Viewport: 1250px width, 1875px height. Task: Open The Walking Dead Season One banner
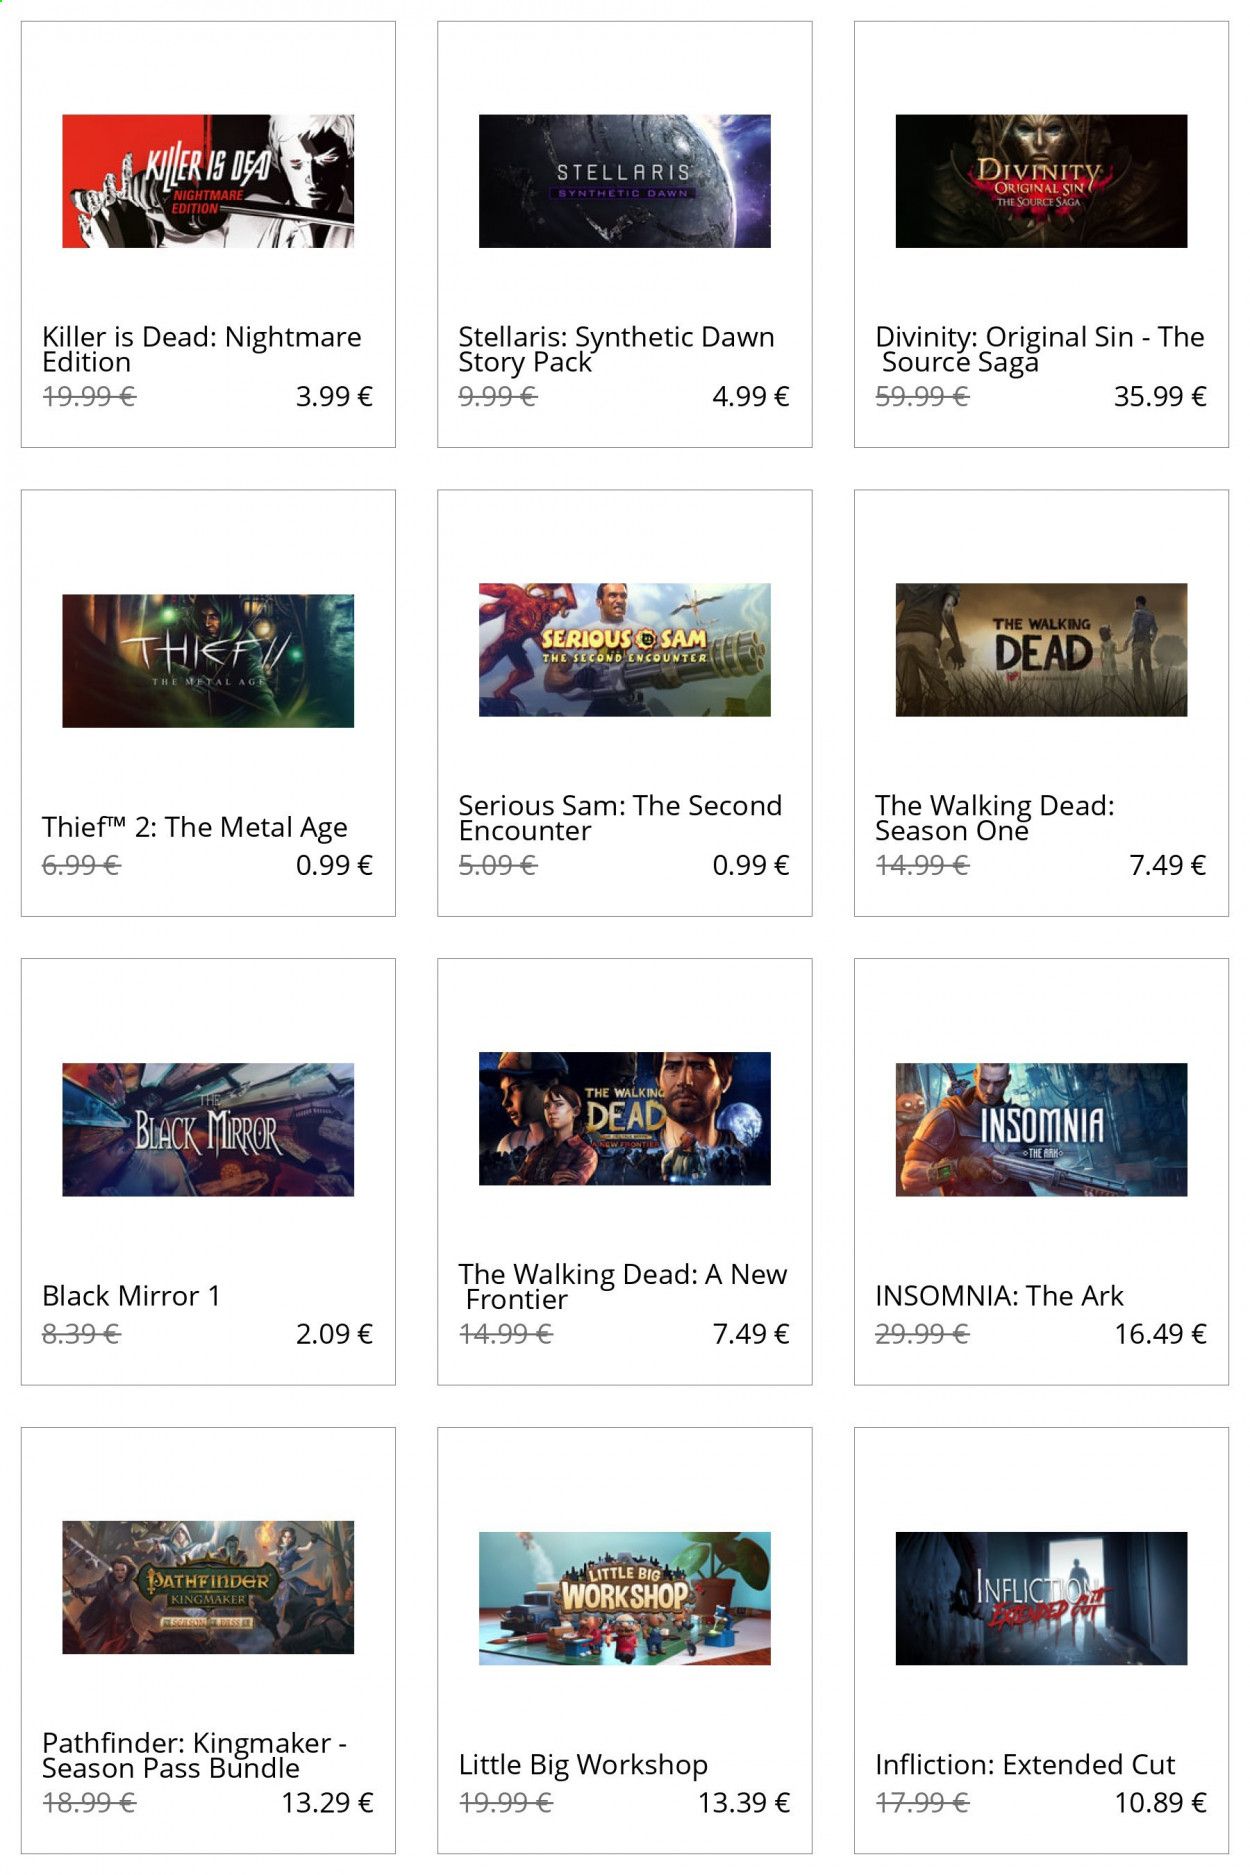click(x=1041, y=650)
